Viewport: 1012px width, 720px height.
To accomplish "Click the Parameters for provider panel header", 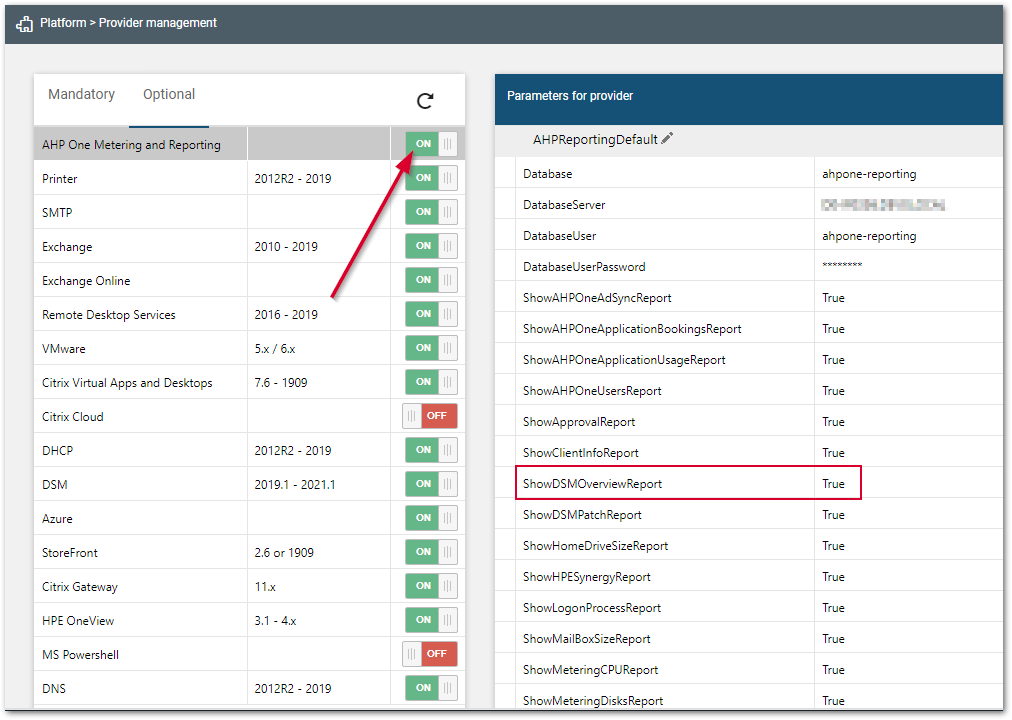I will (x=749, y=99).
